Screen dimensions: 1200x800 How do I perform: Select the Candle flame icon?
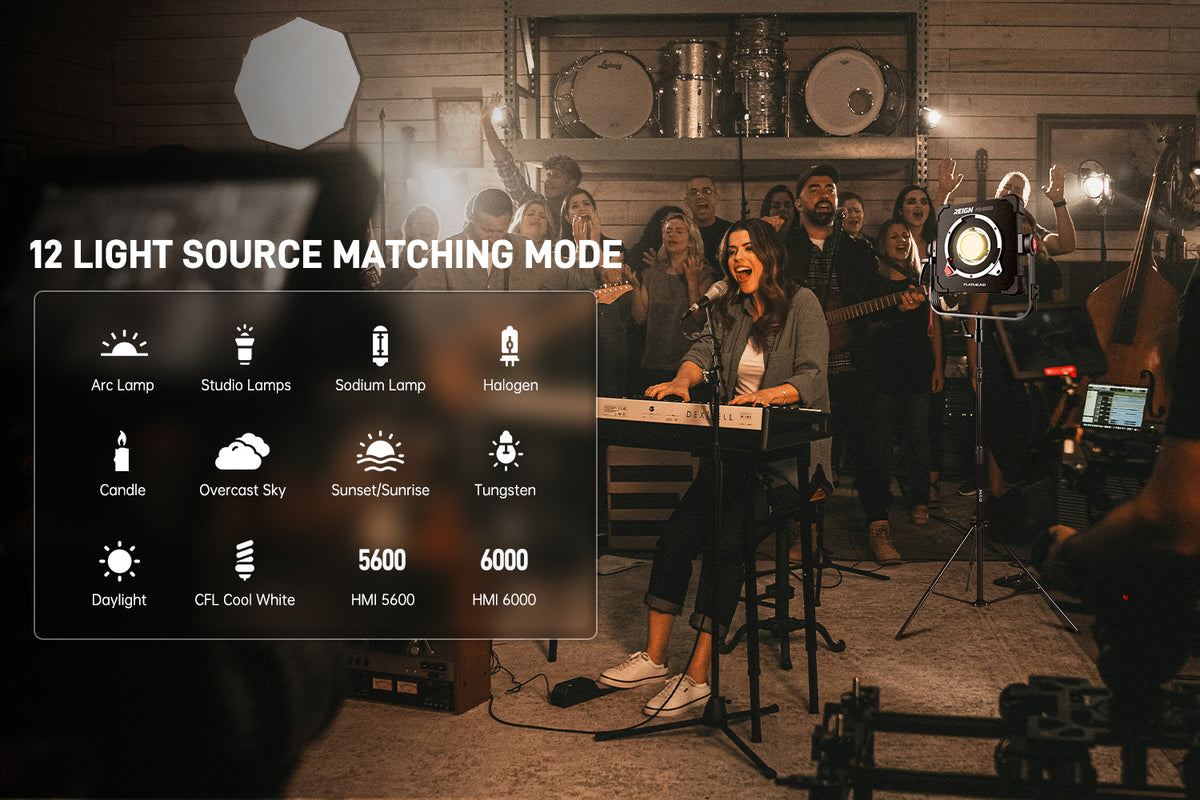[x=121, y=452]
